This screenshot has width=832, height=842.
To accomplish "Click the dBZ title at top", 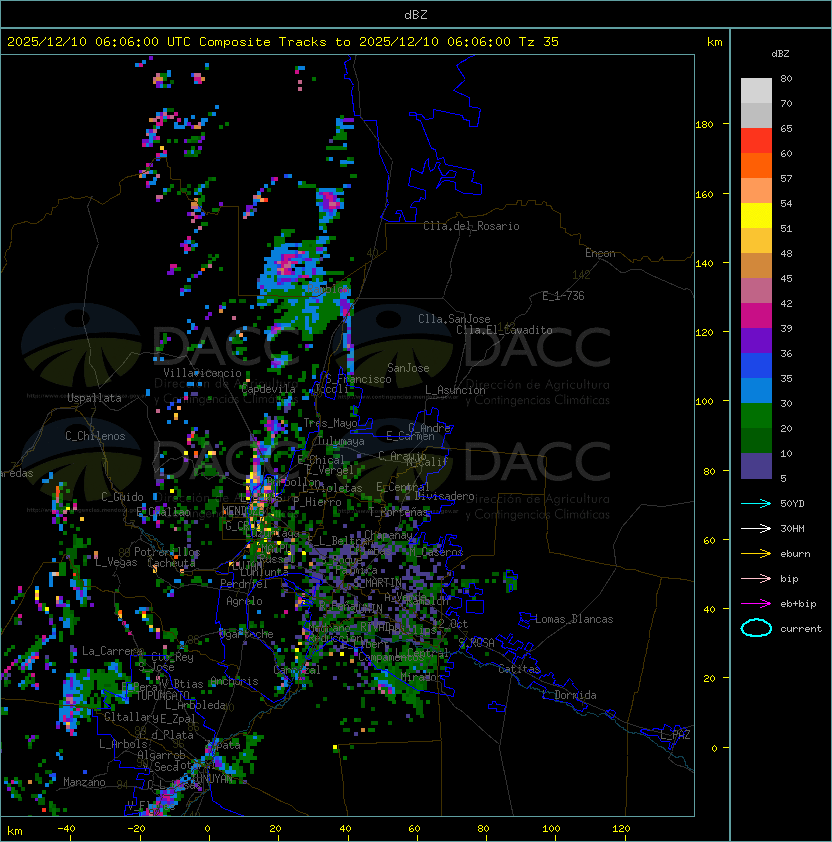I will pos(416,15).
